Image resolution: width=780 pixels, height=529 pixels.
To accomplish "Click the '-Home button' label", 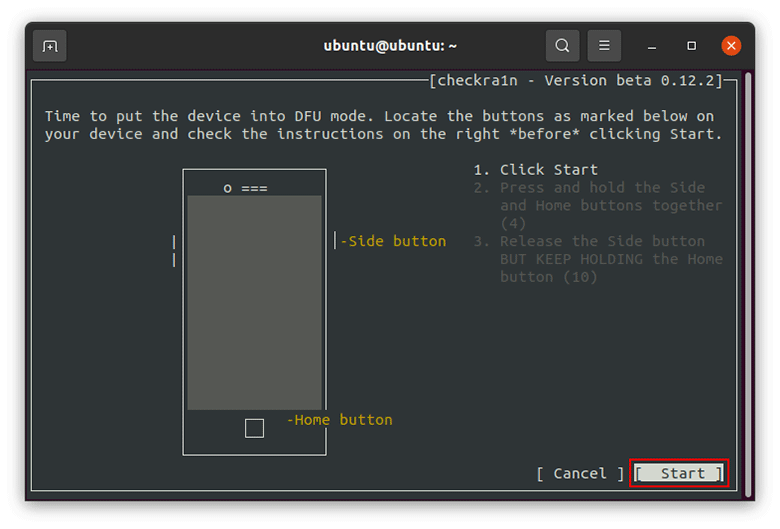I will [x=339, y=420].
